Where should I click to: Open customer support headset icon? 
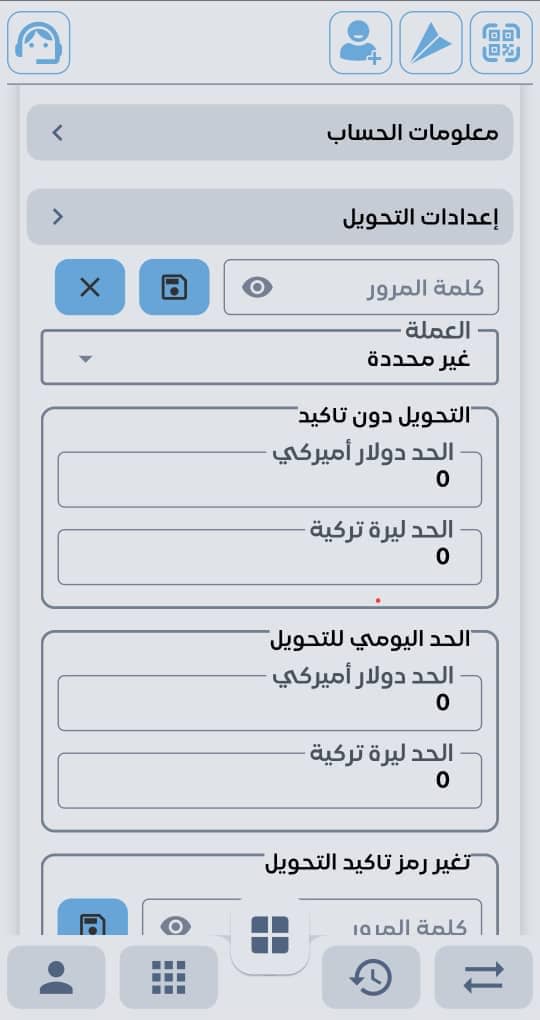(x=39, y=42)
